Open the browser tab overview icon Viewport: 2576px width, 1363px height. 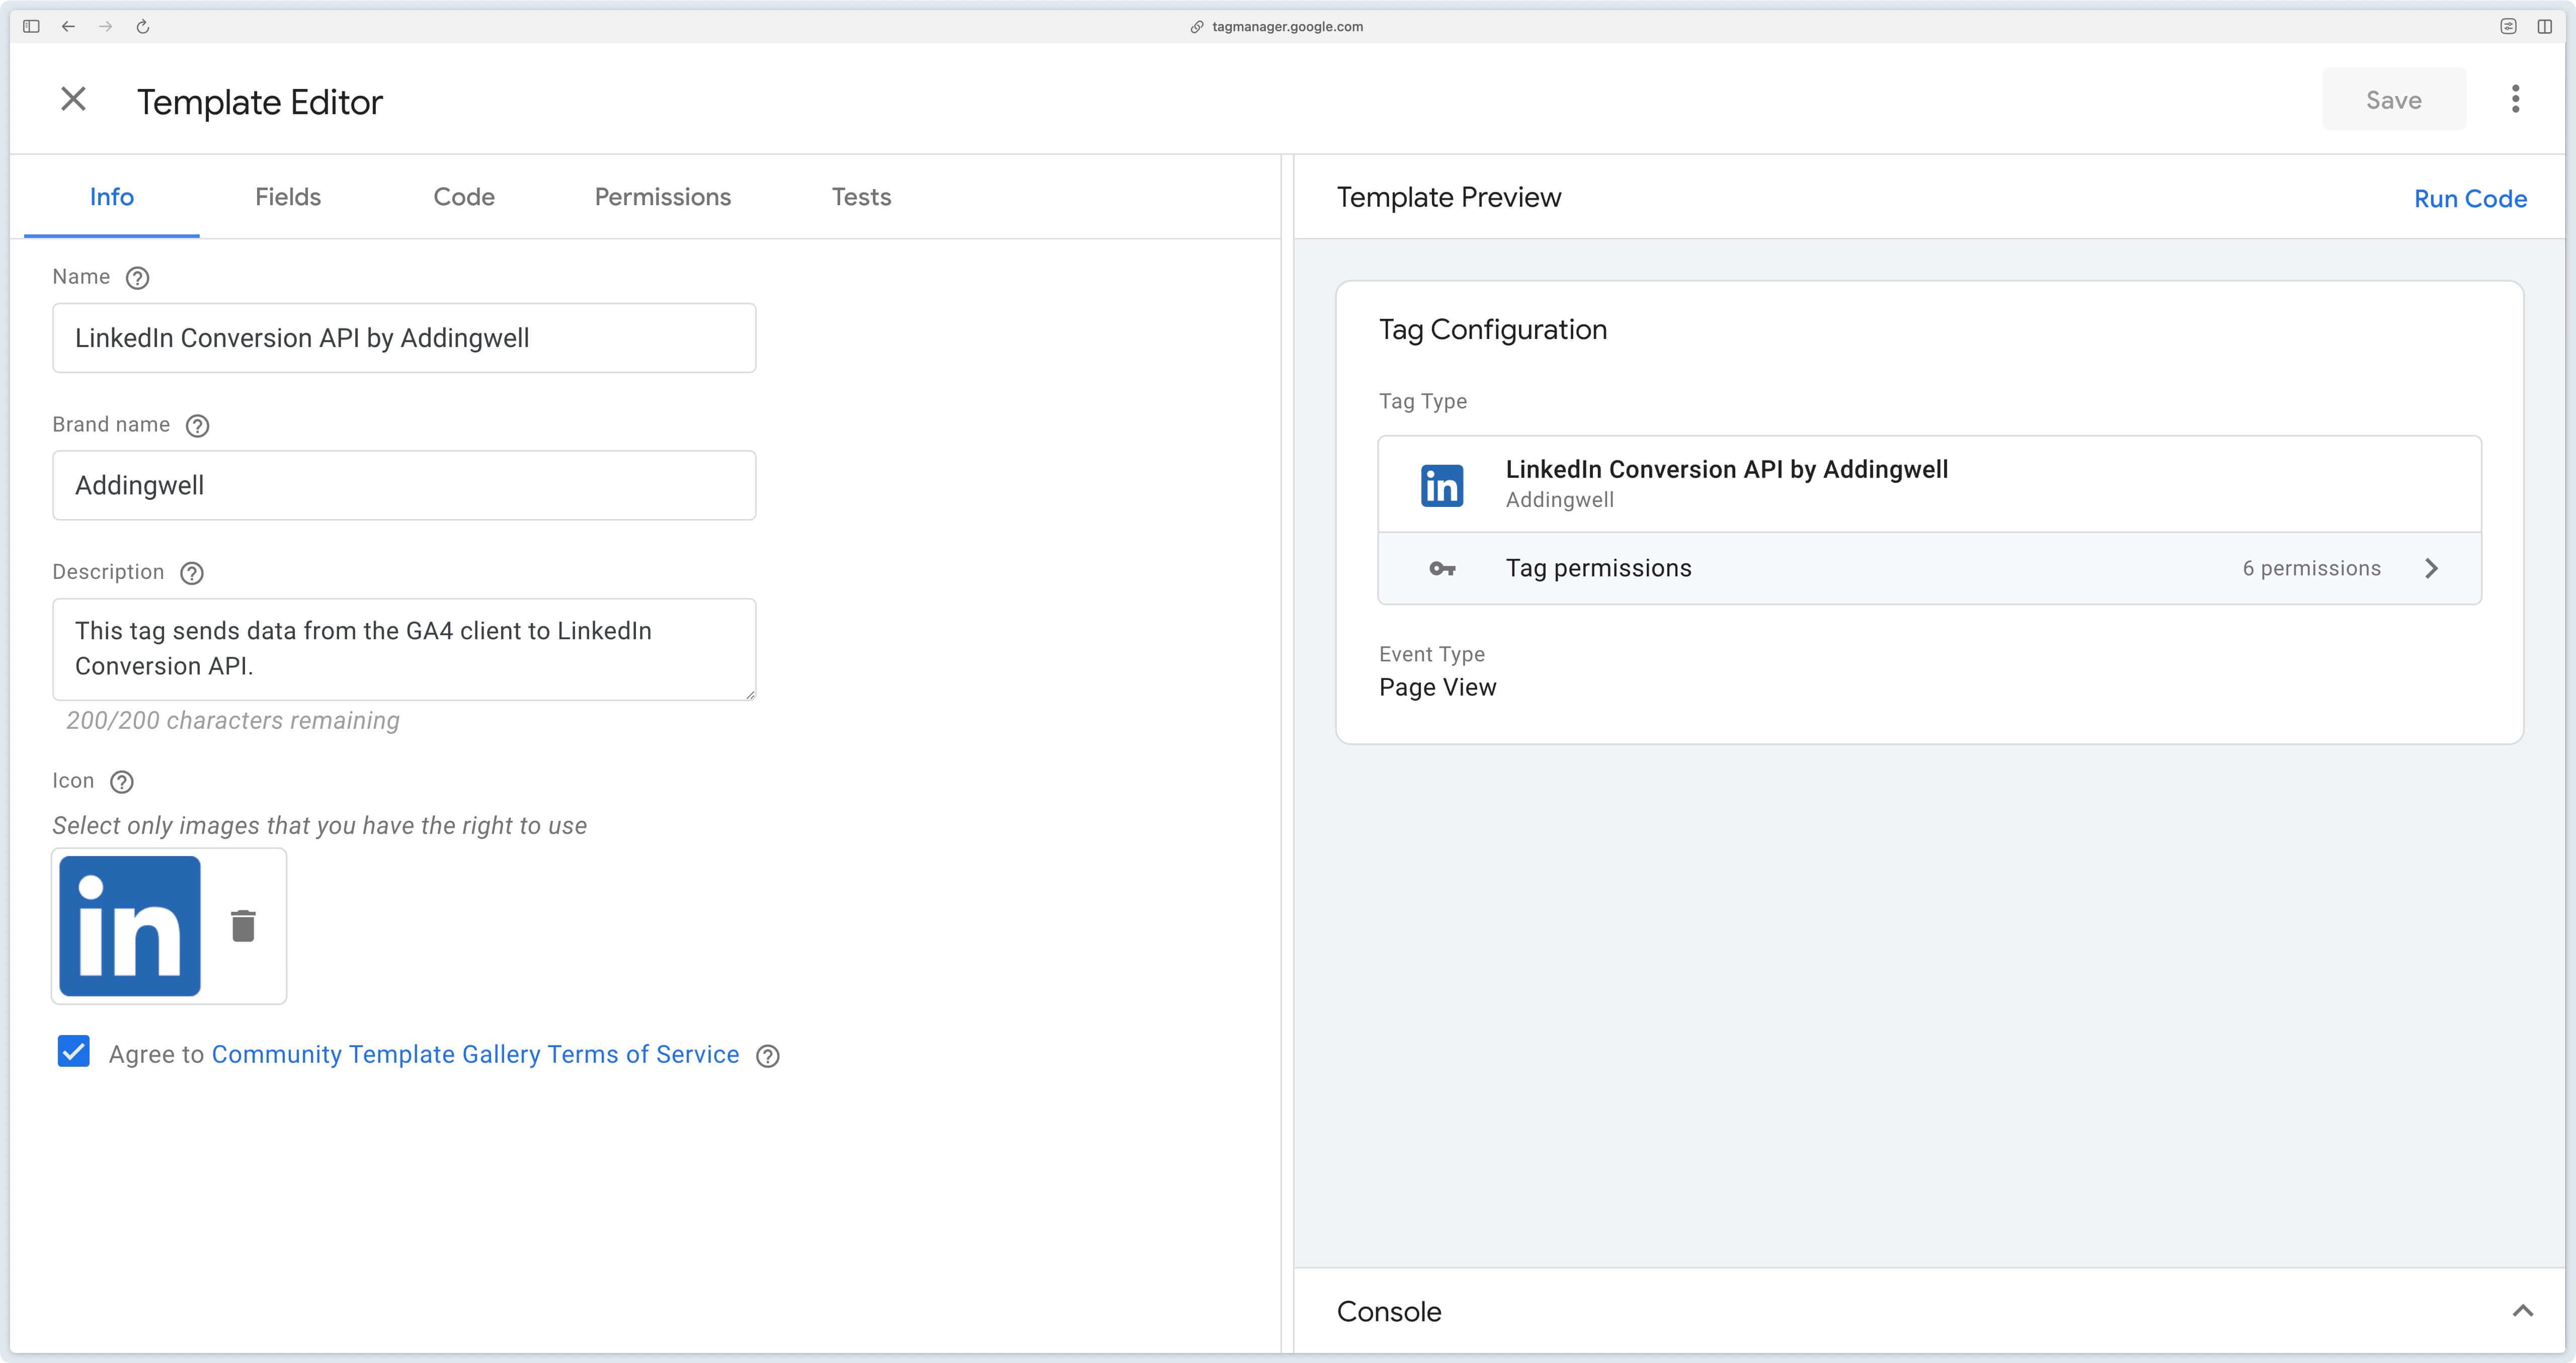pos(2508,27)
